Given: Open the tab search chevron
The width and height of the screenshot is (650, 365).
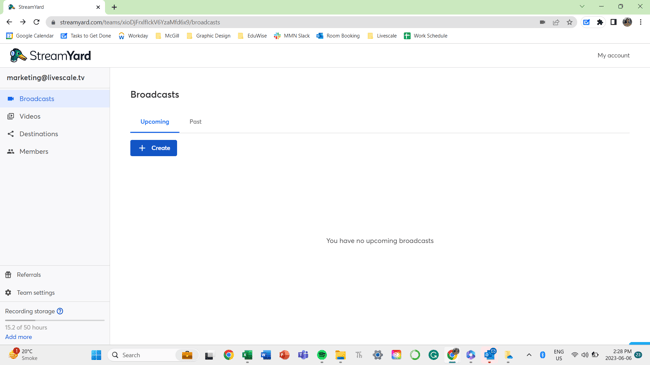Looking at the screenshot, I should pos(582,7).
